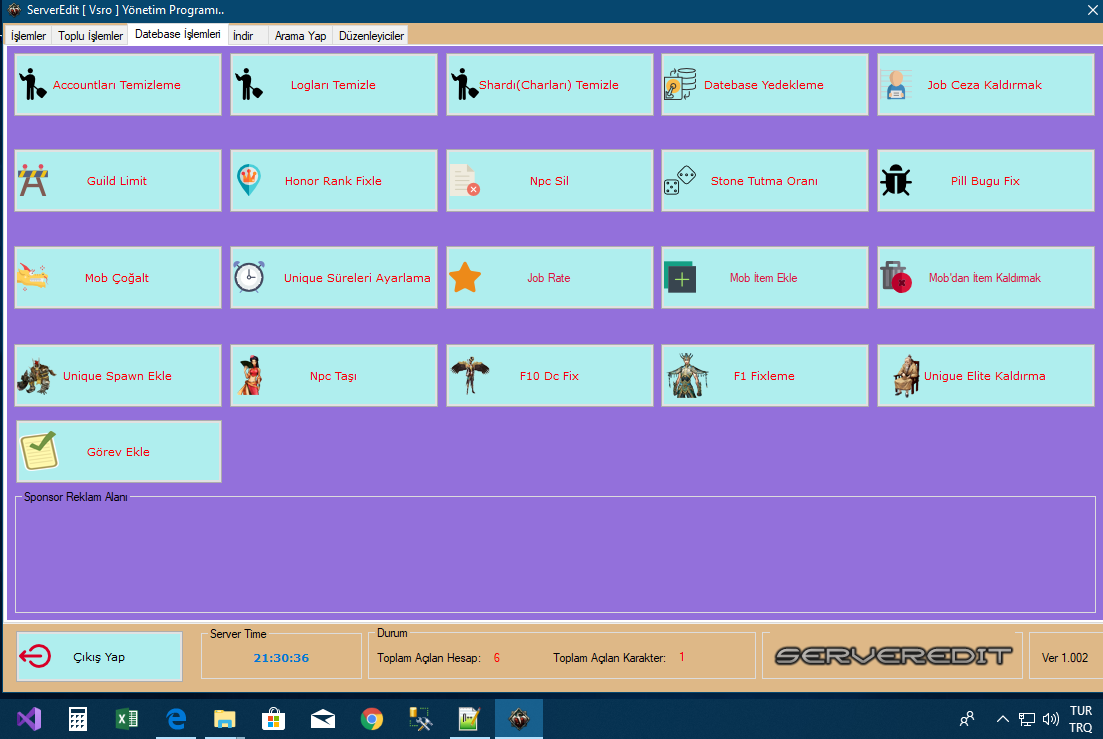Click the Mob Çoğalt dragon icon
This screenshot has height=739, width=1103.
pos(32,277)
